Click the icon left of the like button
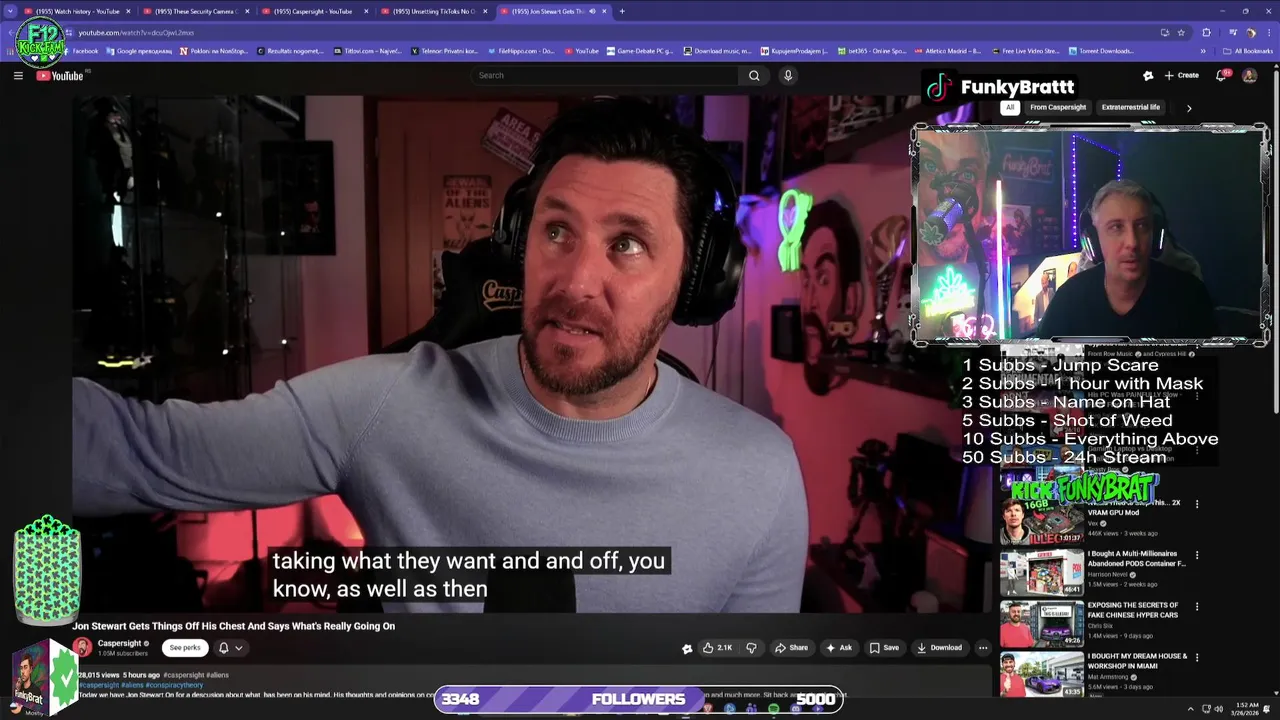 tap(687, 648)
